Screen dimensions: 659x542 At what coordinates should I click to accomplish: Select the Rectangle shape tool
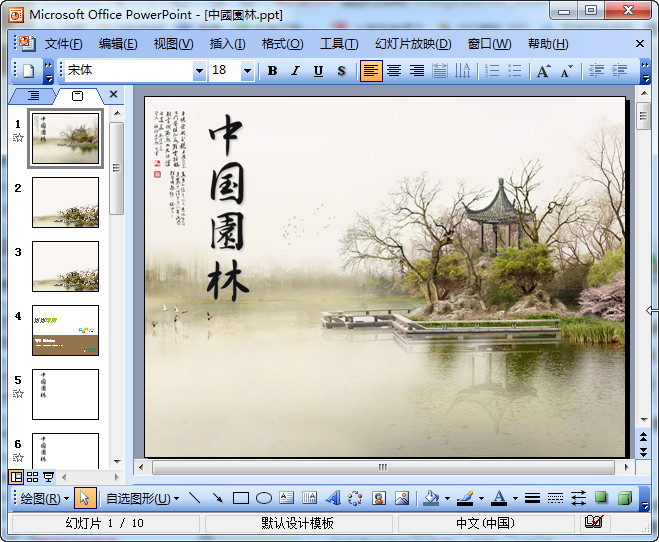coord(240,498)
